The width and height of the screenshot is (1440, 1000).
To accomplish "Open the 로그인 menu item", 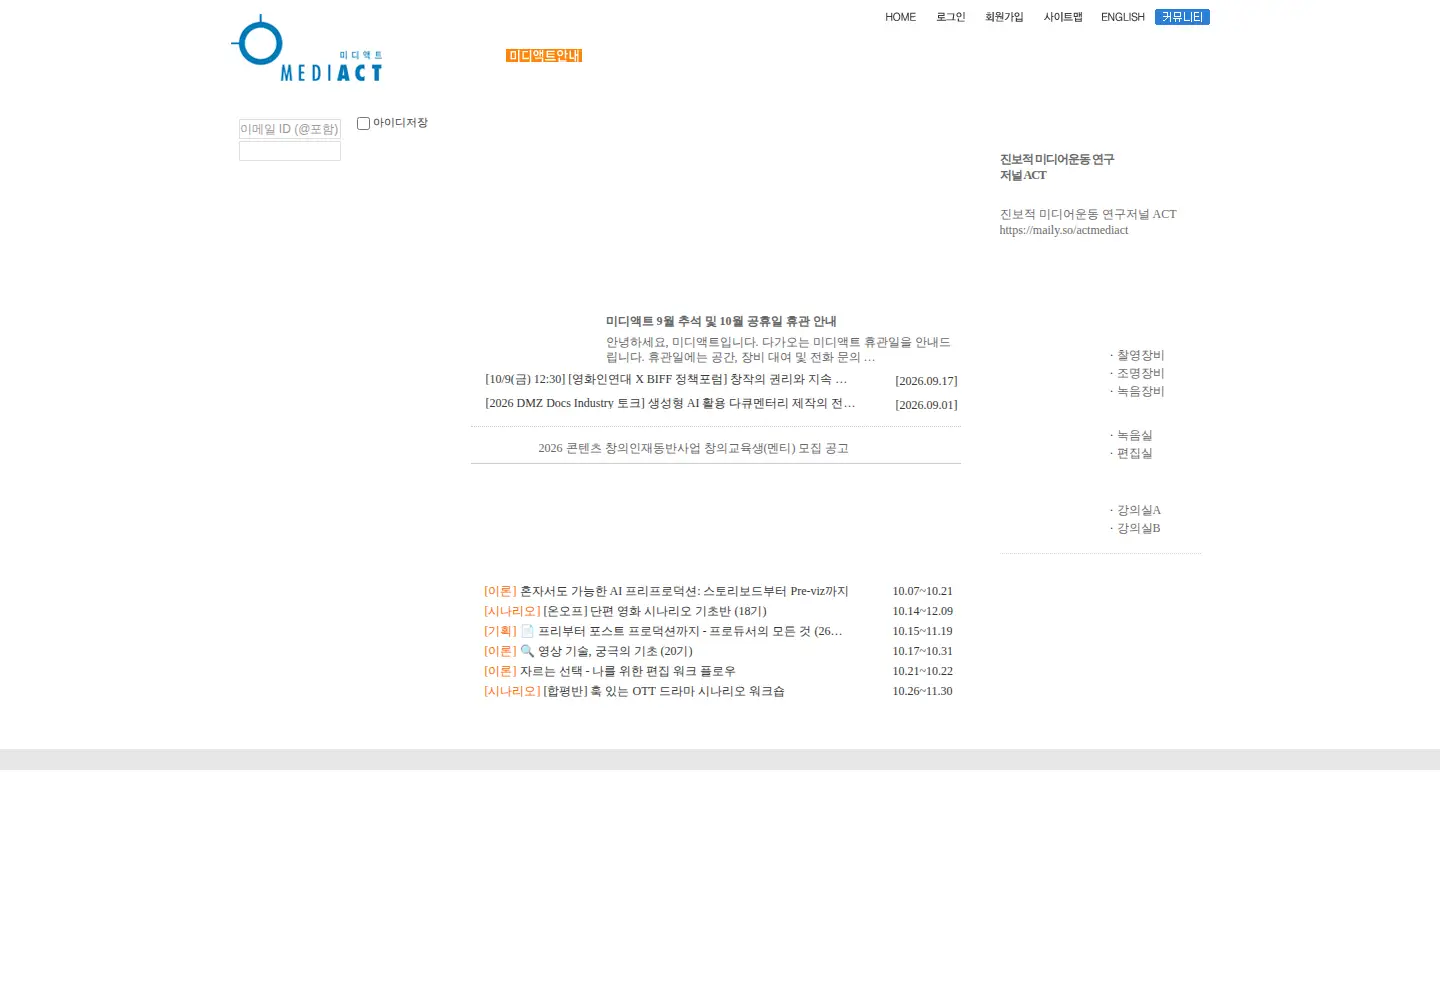I will coord(951,17).
